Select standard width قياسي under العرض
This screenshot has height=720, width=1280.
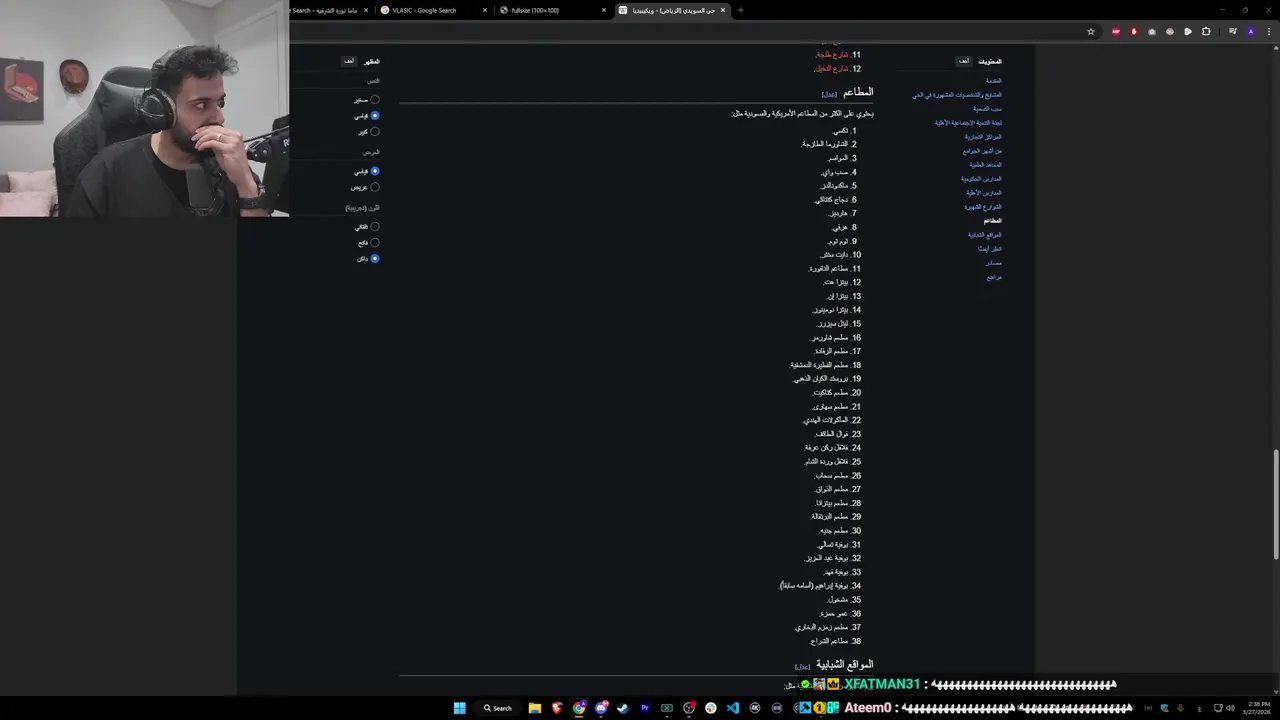point(374,171)
